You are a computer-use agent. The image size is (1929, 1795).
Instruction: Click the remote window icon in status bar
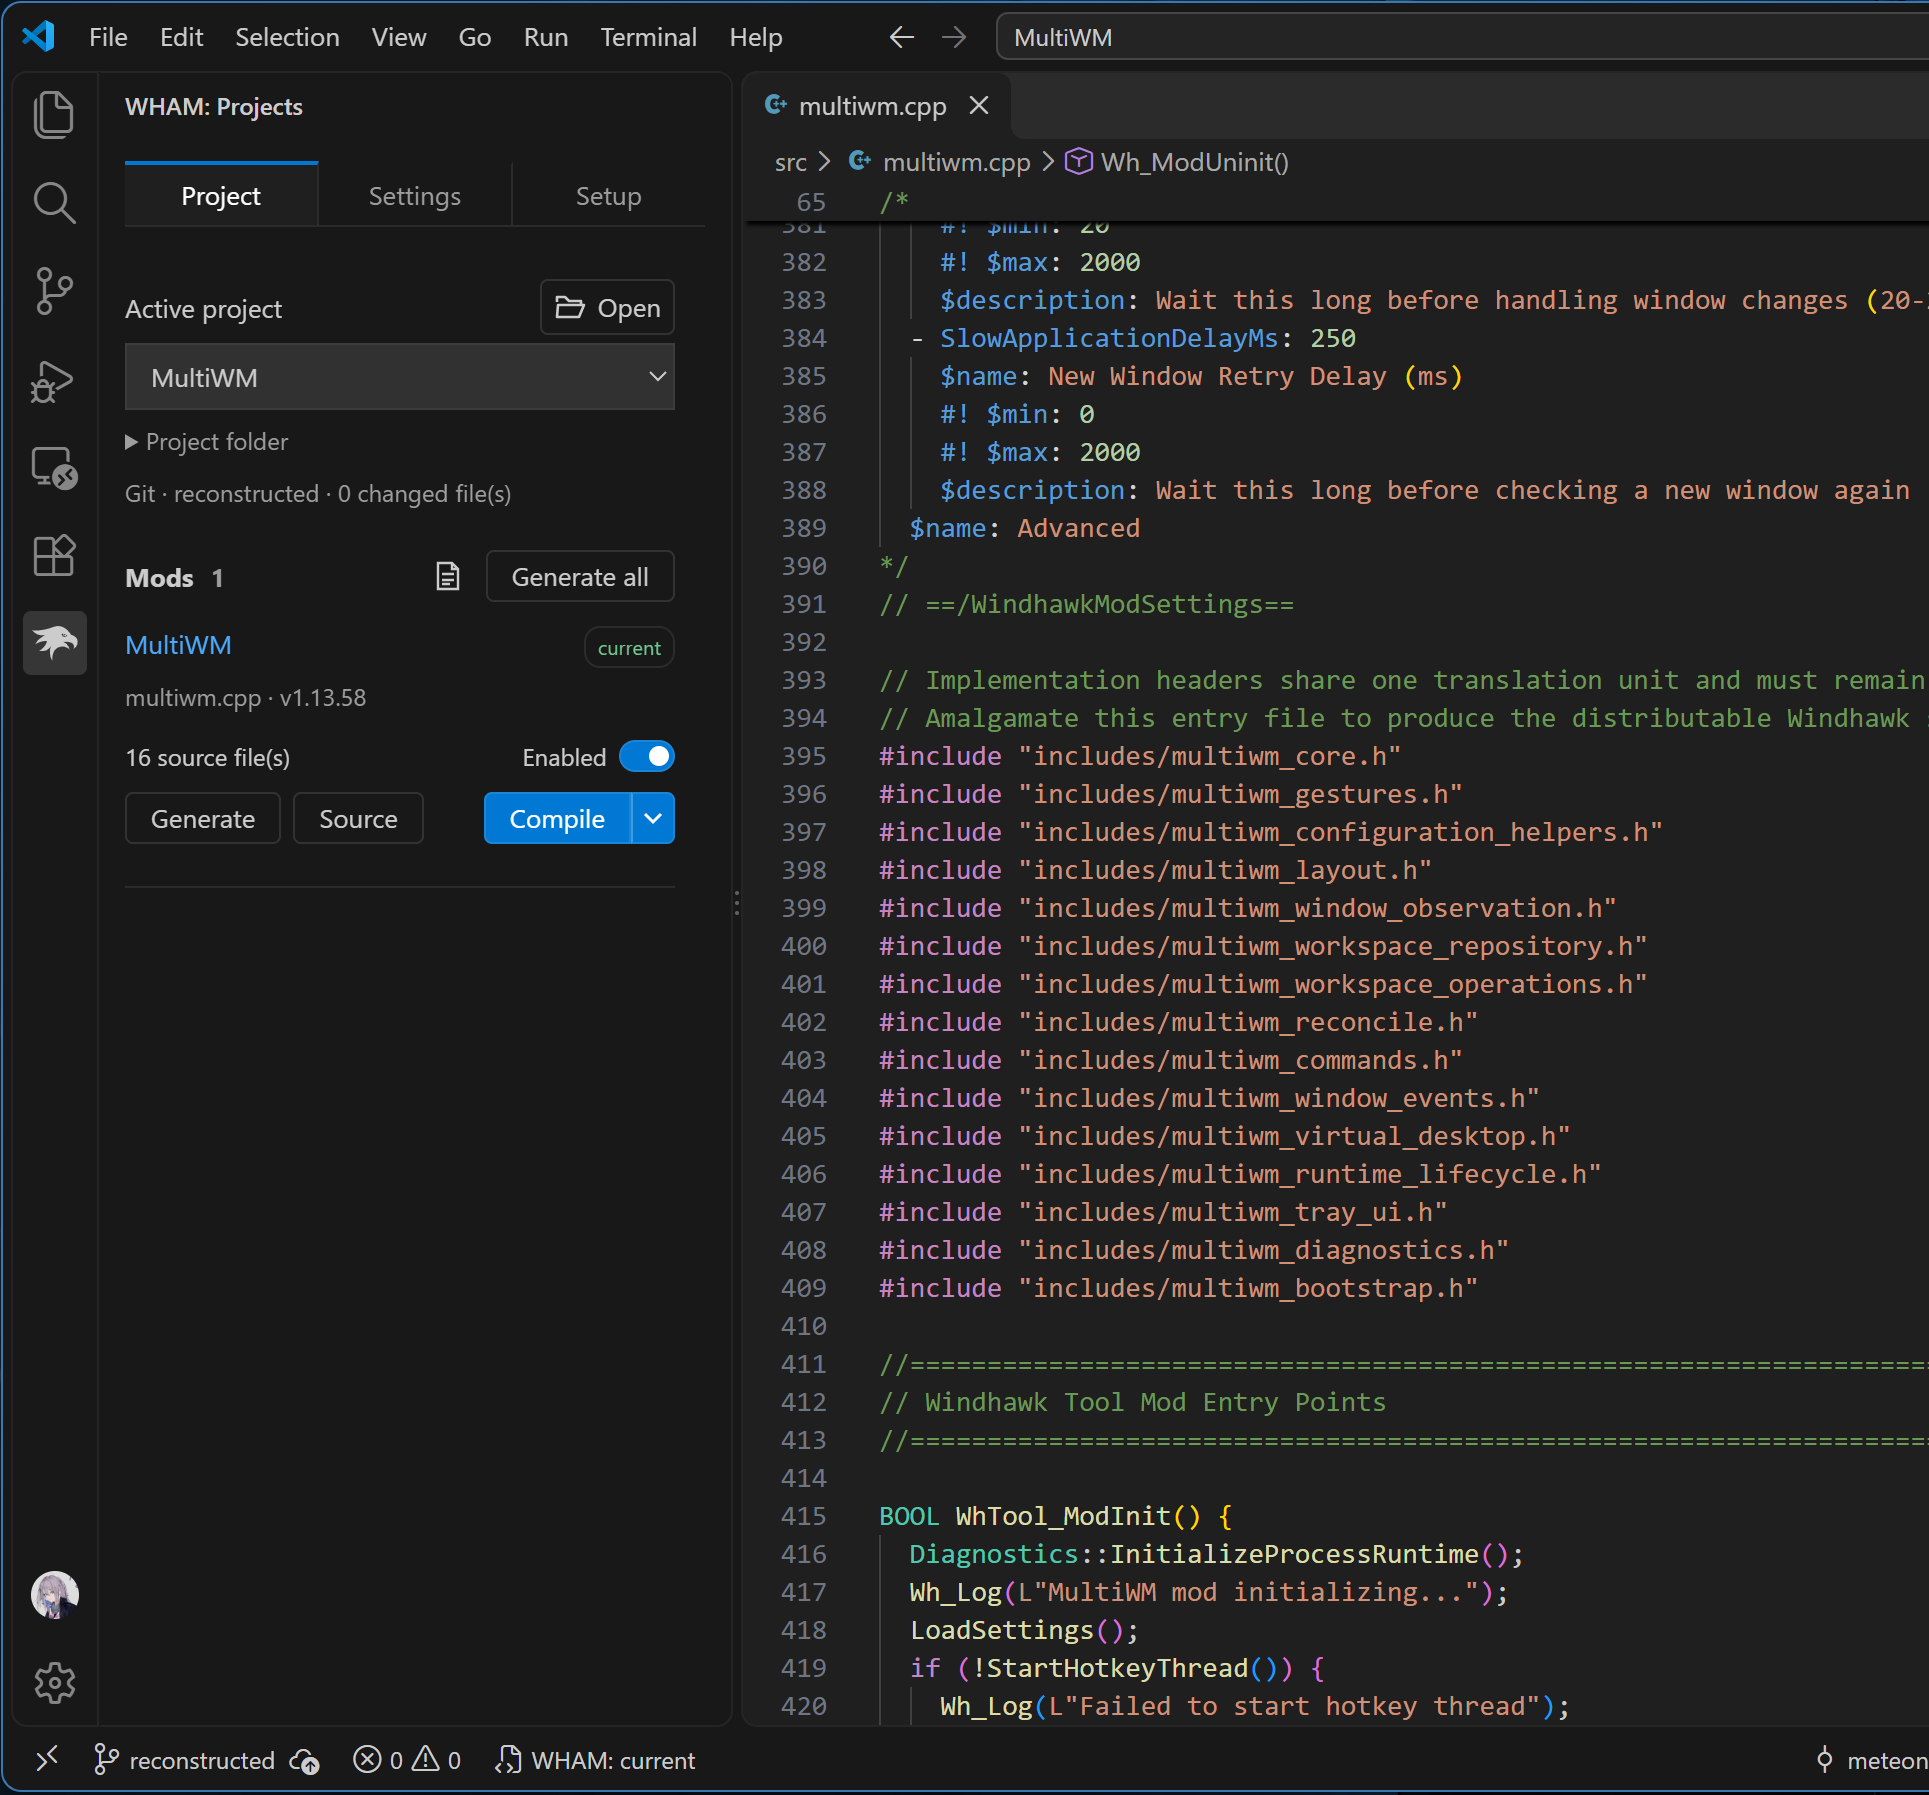pyautogui.click(x=47, y=1759)
